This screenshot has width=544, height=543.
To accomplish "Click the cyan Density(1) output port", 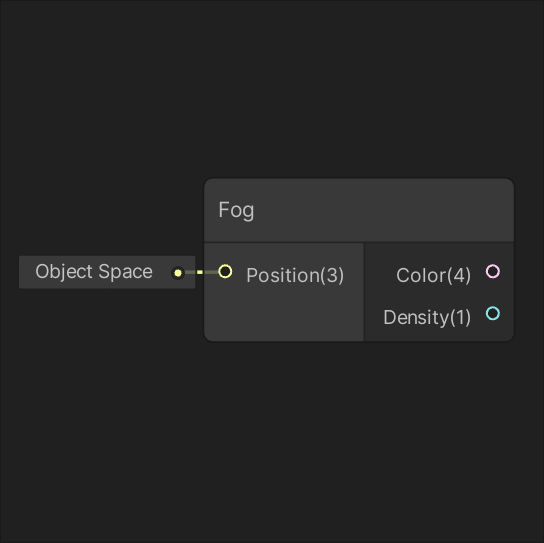I will (x=492, y=313).
